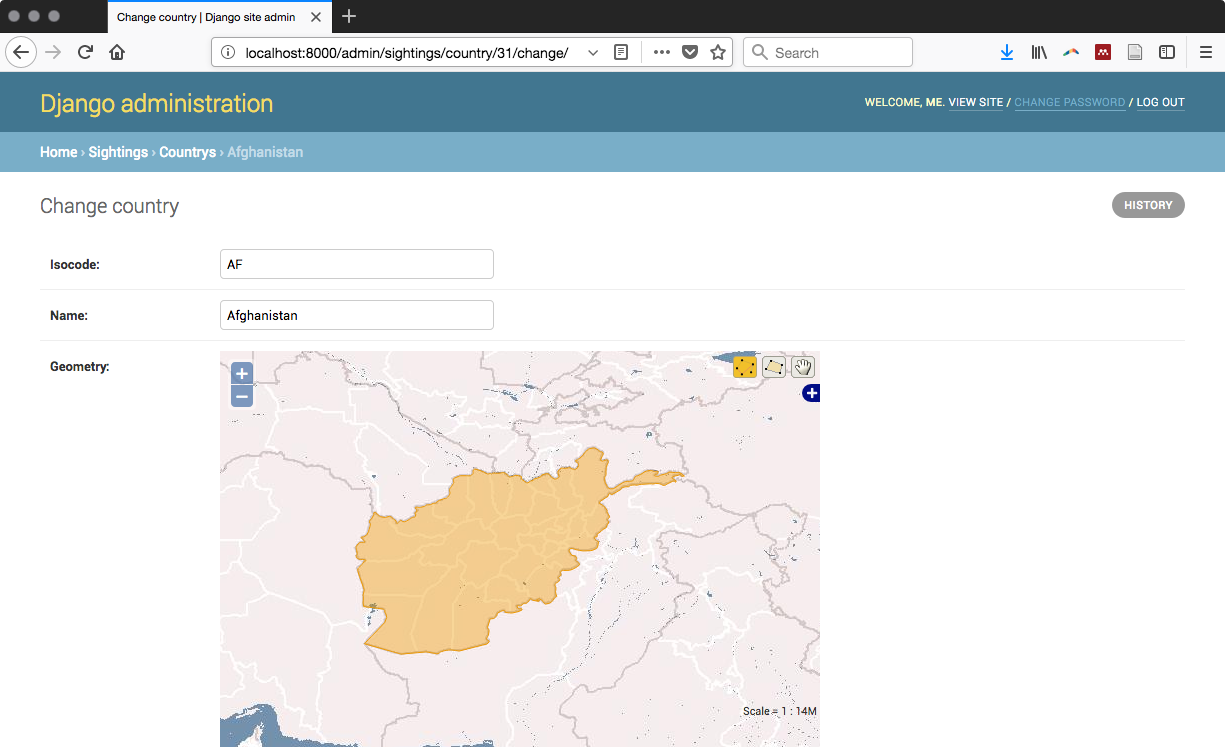Open the address bar history dropdown
This screenshot has height=747, width=1225.
pos(593,53)
